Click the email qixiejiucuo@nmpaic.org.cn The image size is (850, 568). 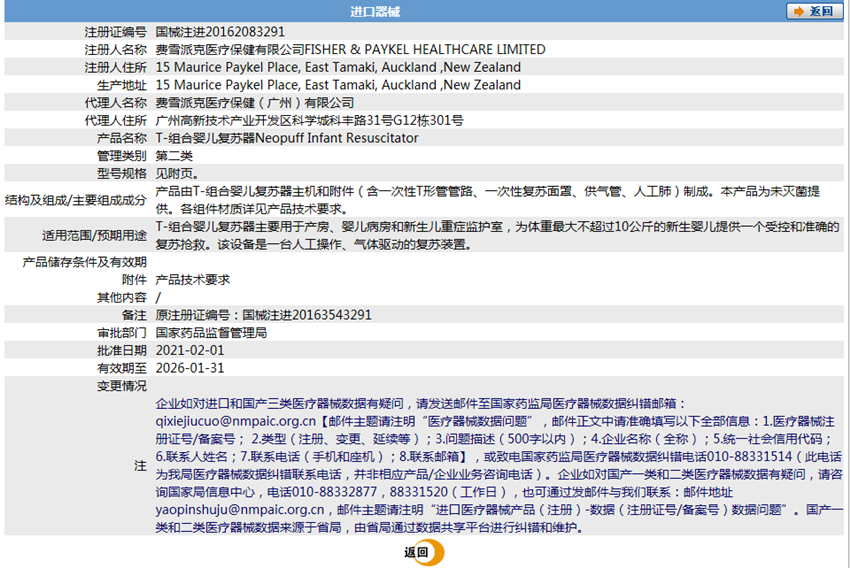pos(235,421)
